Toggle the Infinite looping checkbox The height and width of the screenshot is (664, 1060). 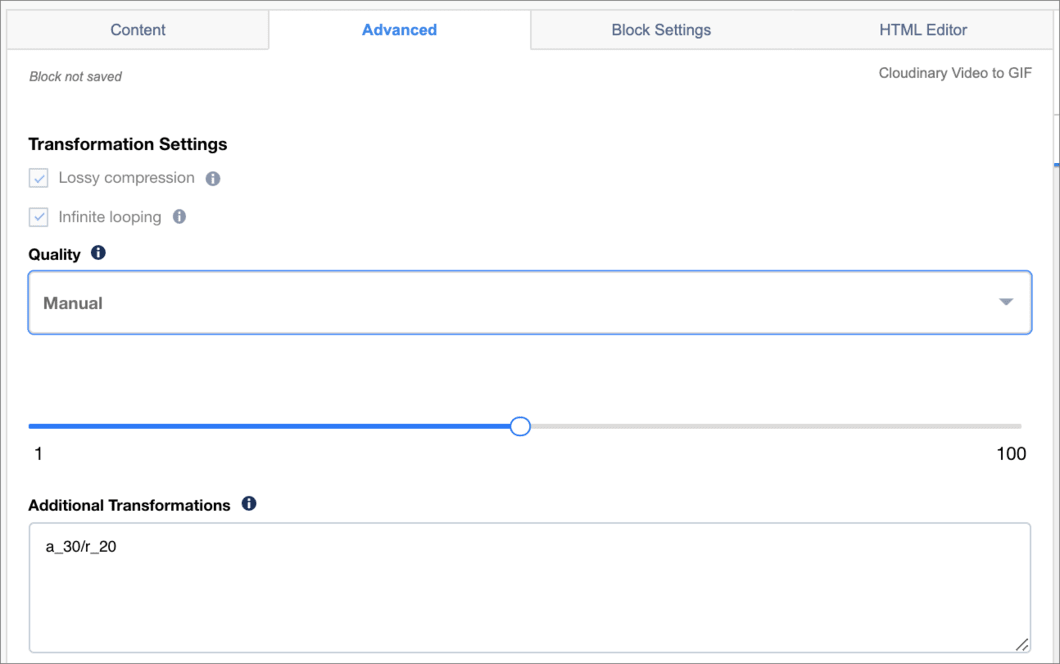(x=39, y=217)
